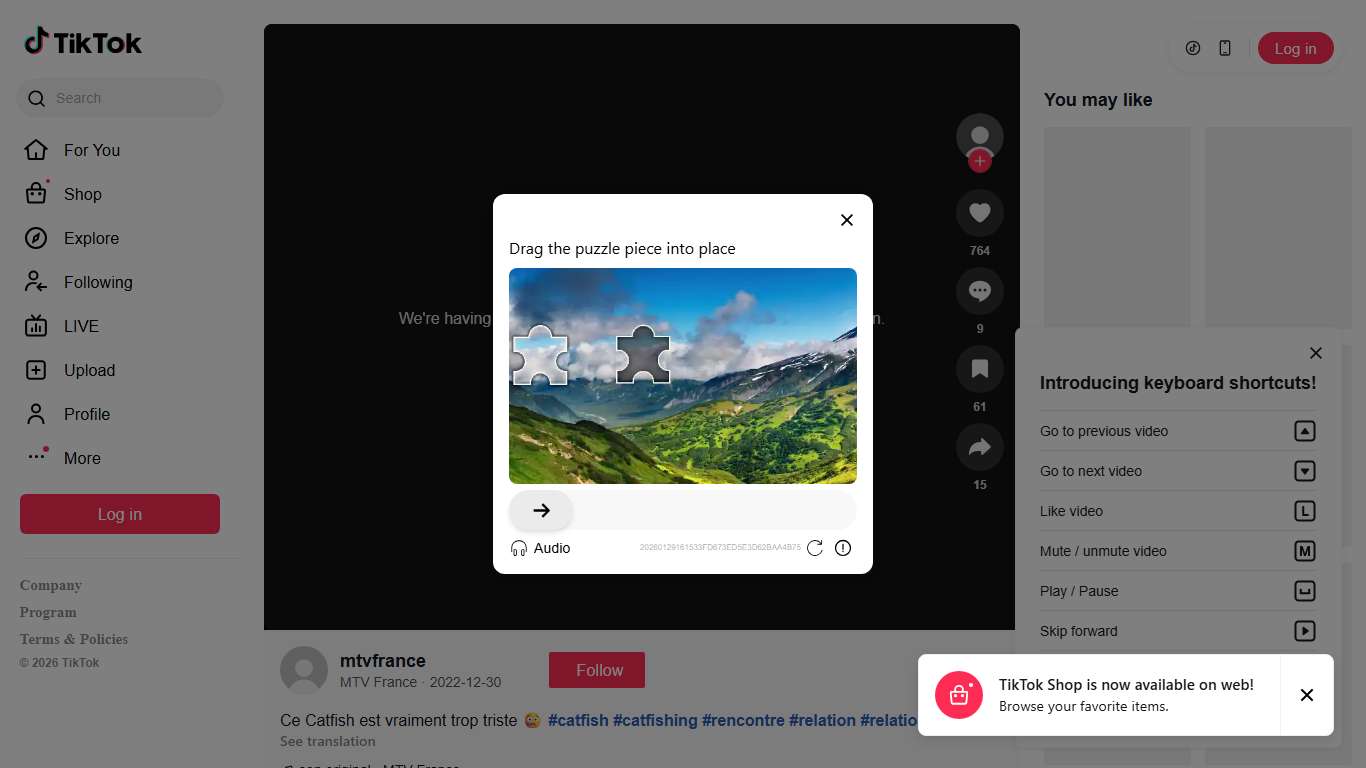Open the comments speech bubble icon
Screen dimensions: 1366x768
[979, 291]
